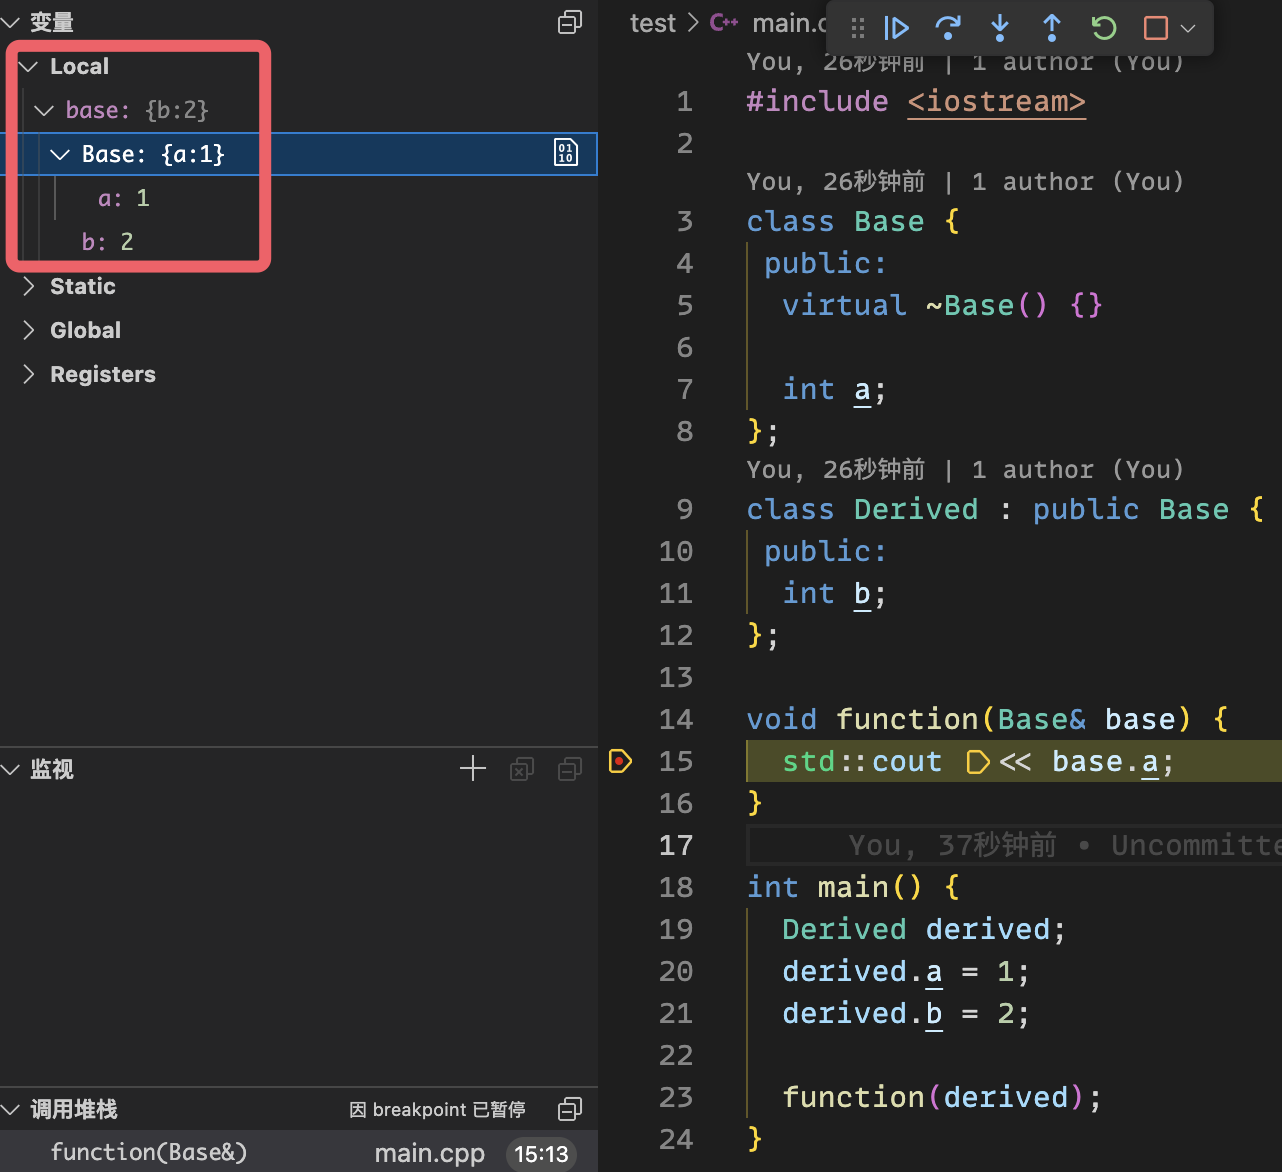Click the function(derived); call

pyautogui.click(x=942, y=1097)
